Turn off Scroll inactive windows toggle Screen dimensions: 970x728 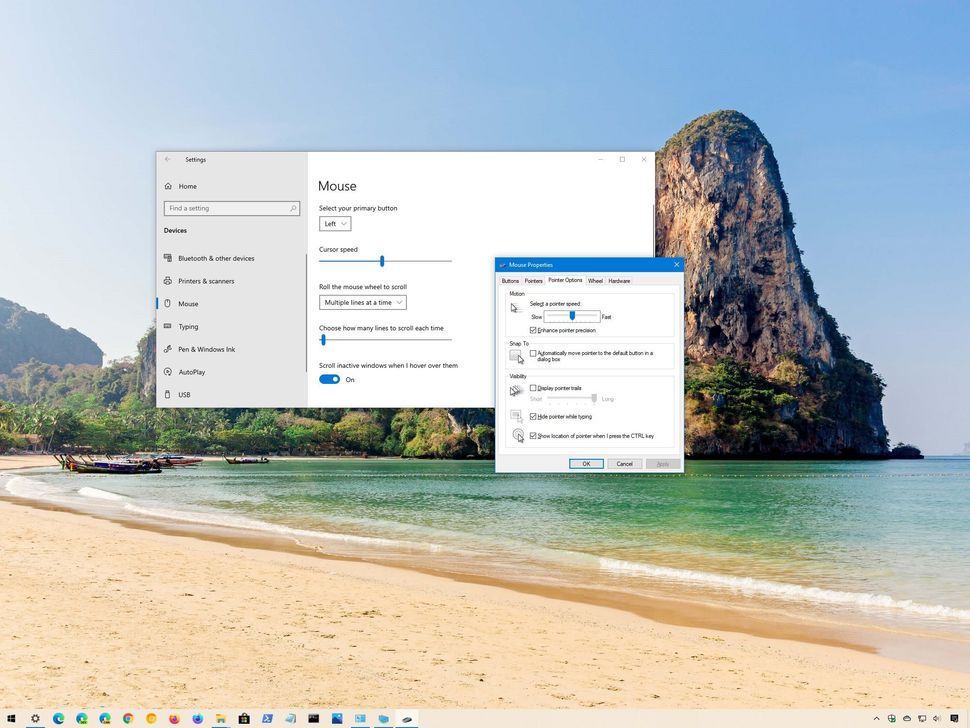point(330,380)
